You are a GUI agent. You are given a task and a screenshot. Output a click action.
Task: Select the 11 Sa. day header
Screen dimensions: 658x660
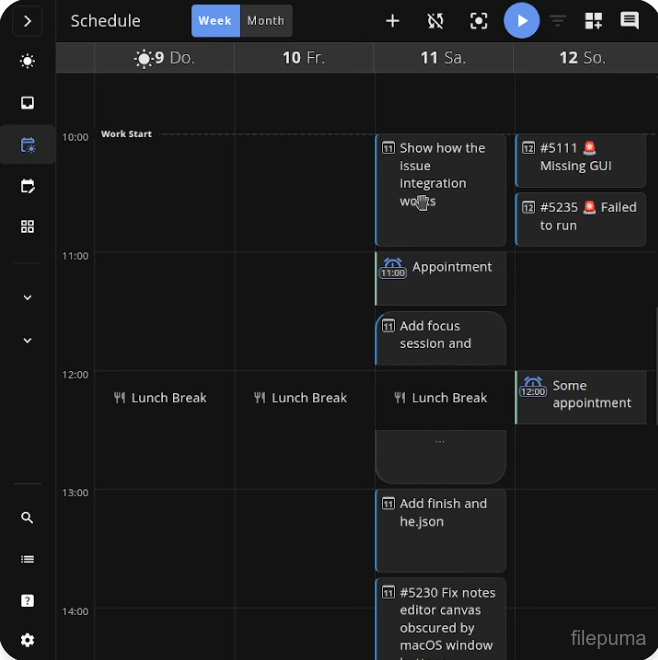[x=443, y=58]
